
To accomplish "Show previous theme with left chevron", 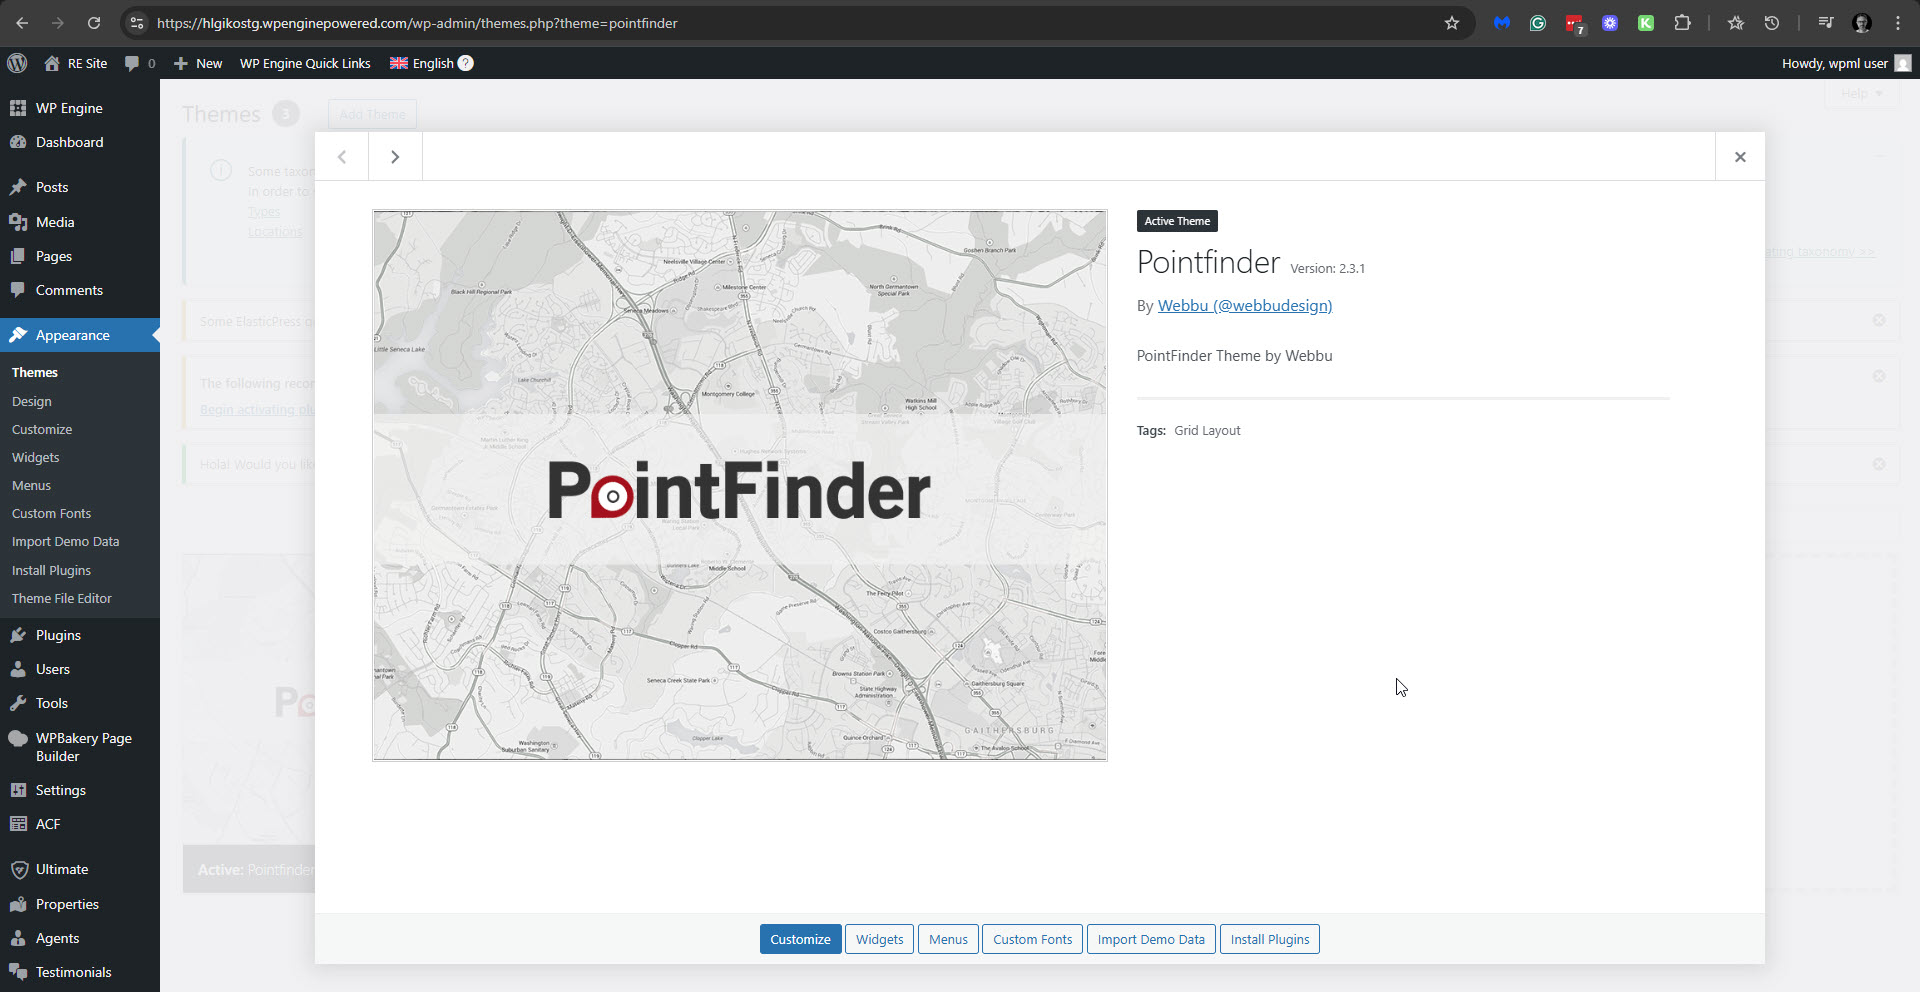I will (x=342, y=157).
